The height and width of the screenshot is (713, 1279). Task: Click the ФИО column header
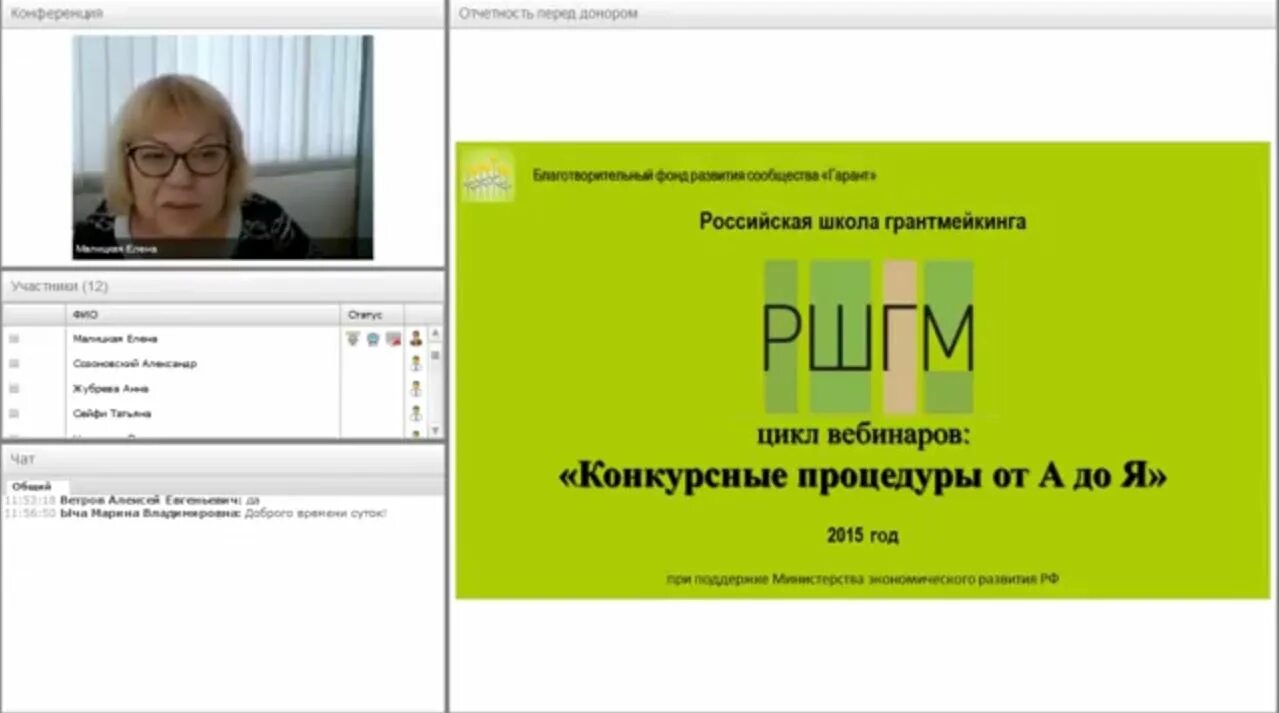point(205,315)
